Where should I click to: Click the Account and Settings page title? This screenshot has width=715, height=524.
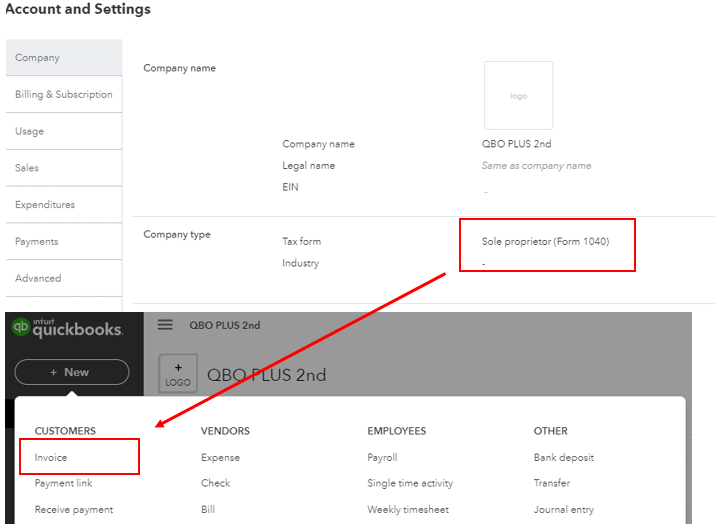tap(78, 9)
